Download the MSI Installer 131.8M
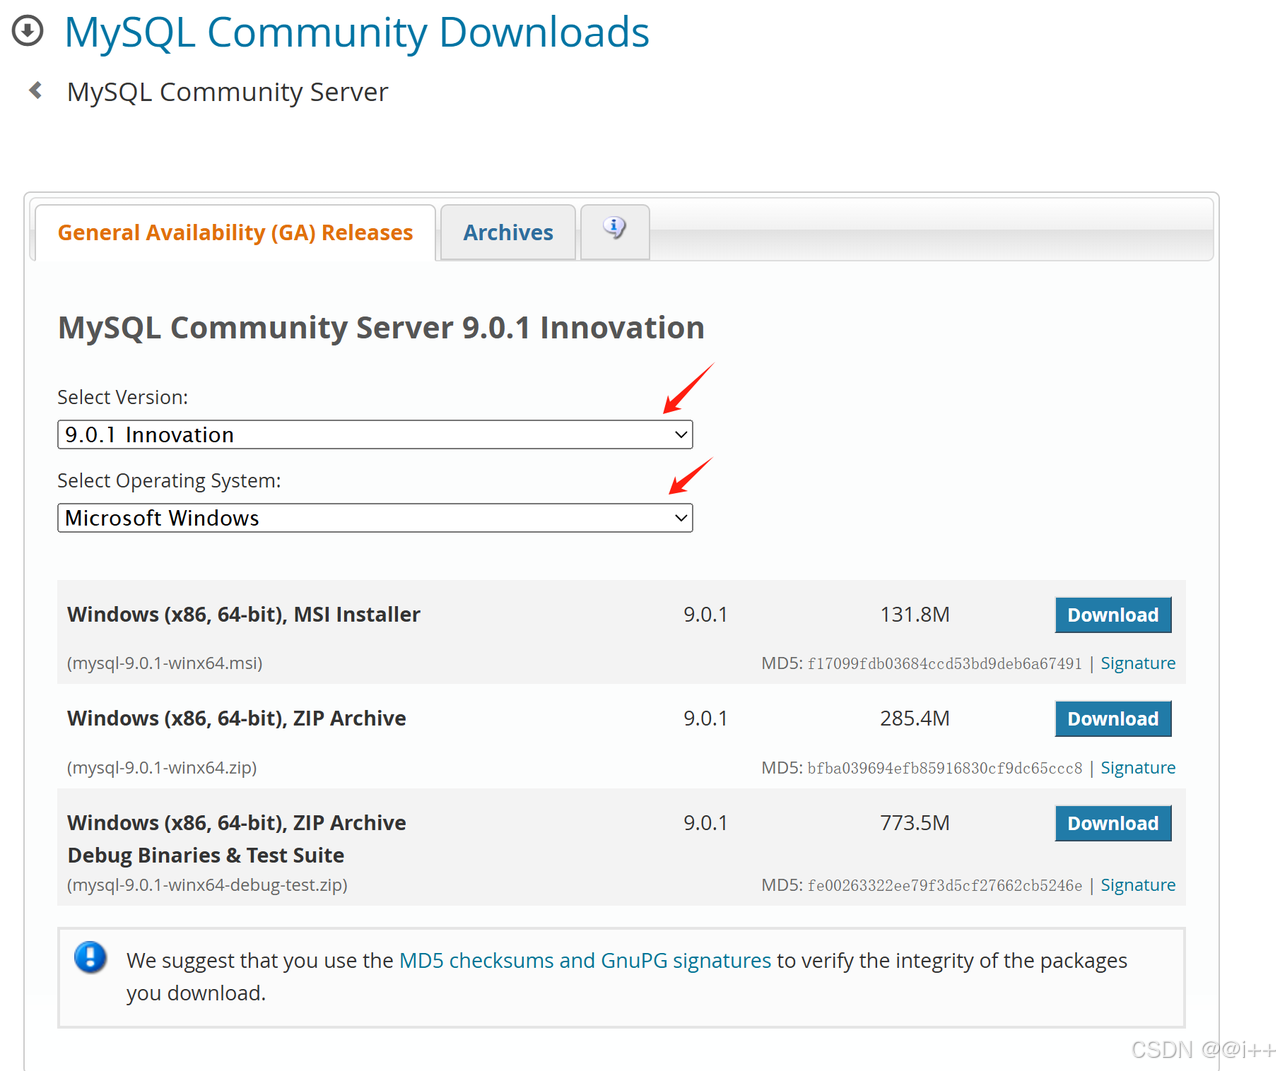This screenshot has height=1071, width=1280. [x=1113, y=615]
